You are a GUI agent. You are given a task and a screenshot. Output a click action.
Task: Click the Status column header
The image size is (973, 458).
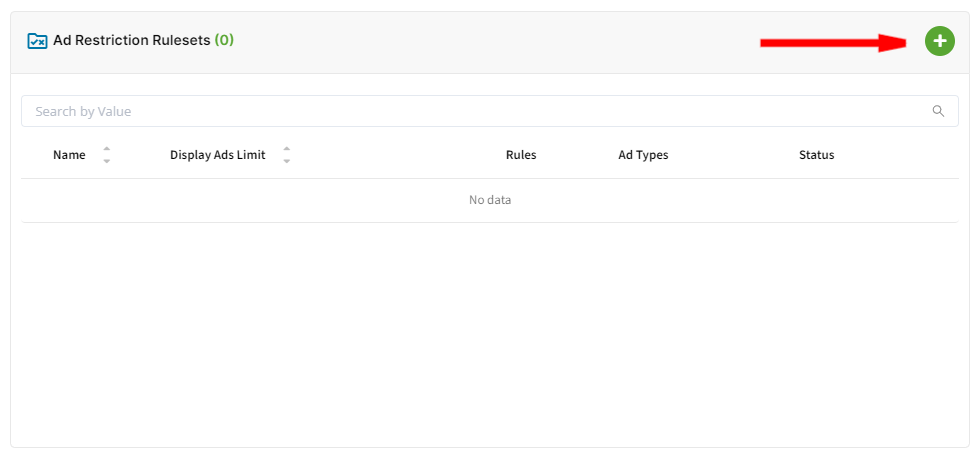pos(816,155)
